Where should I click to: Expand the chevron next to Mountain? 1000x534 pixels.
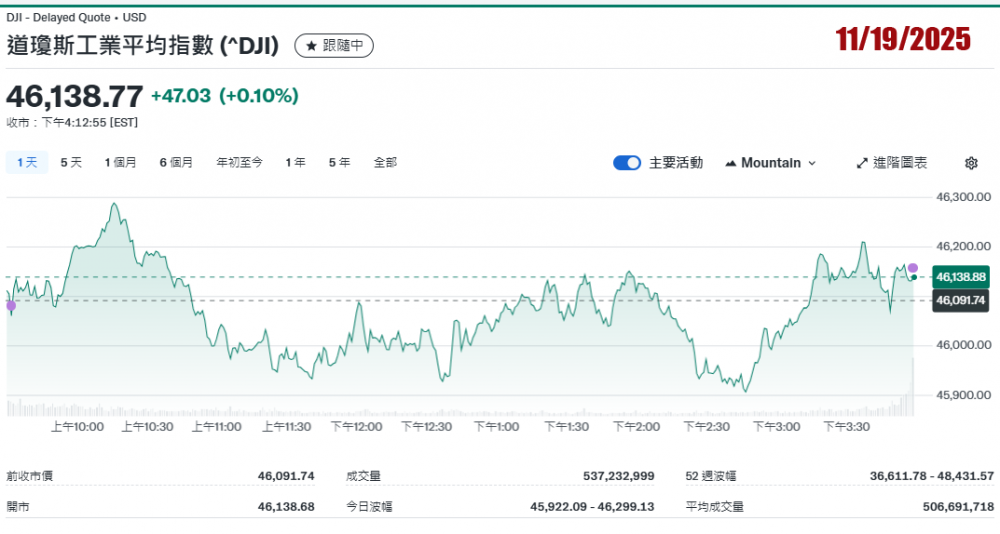click(x=812, y=163)
